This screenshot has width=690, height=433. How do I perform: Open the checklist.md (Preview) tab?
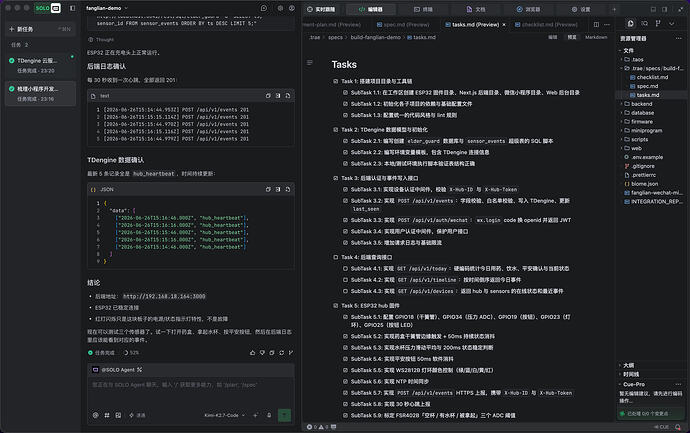coord(546,25)
